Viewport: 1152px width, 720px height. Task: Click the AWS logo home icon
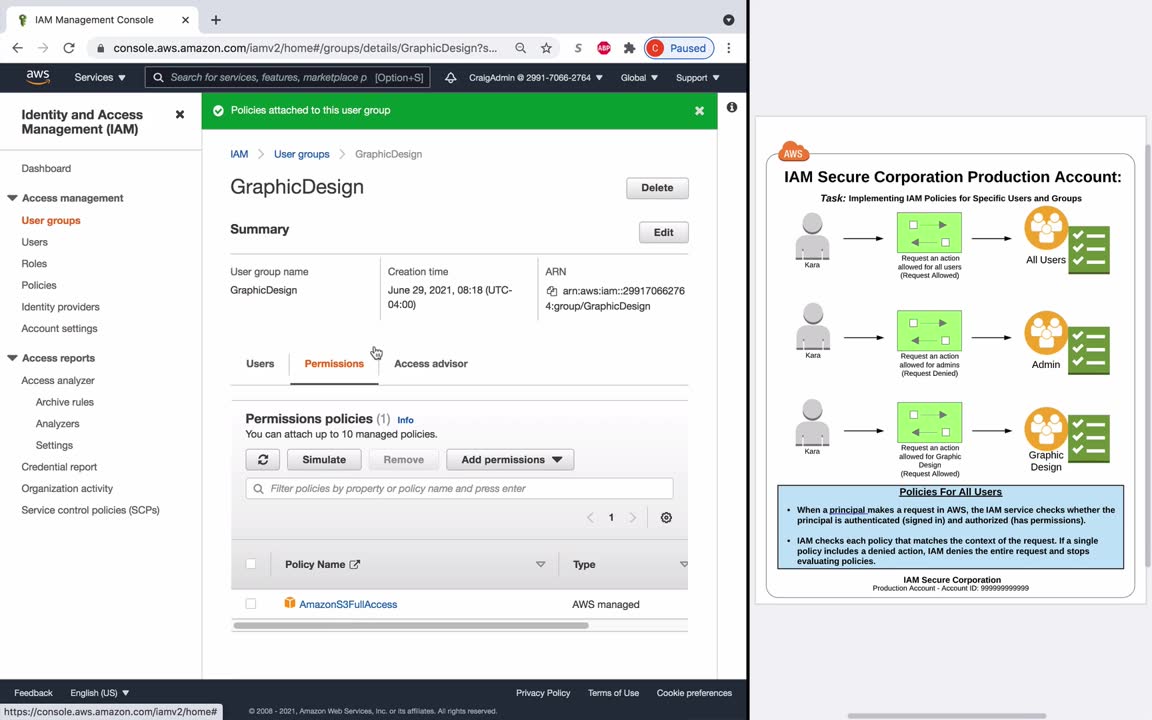point(37,77)
